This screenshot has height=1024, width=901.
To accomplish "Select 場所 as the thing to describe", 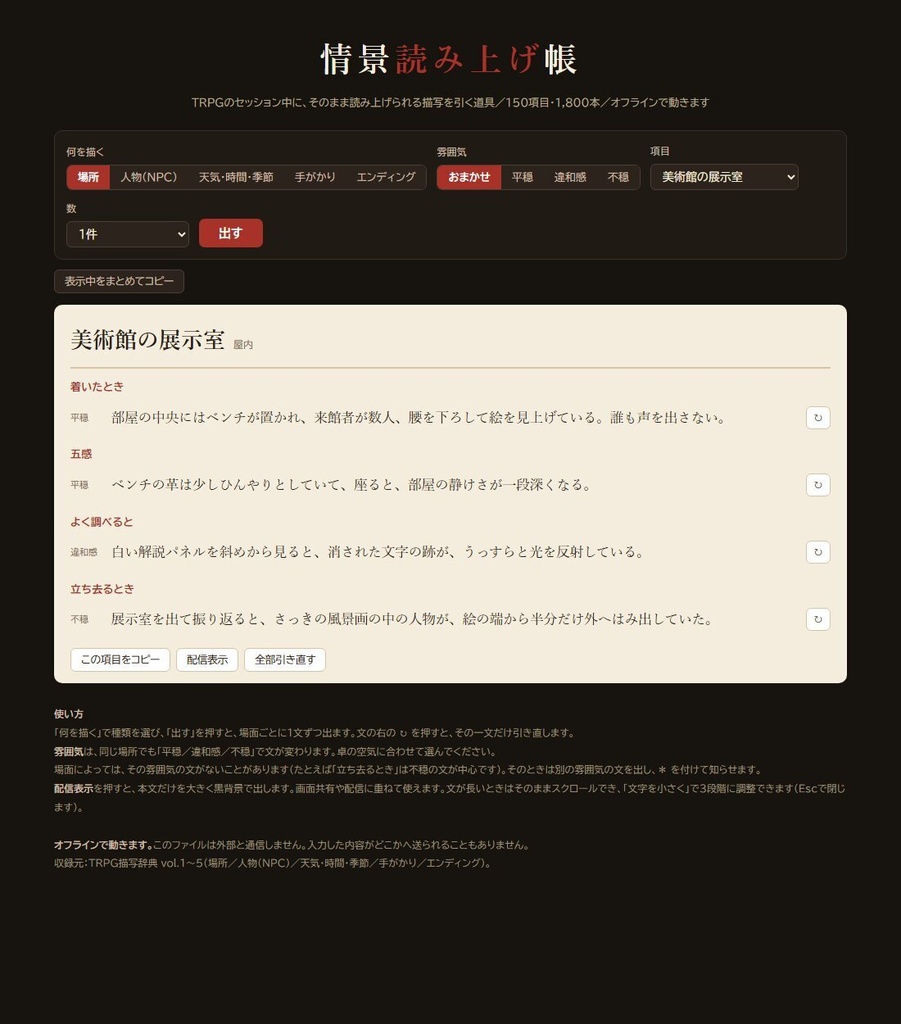I will [x=88, y=177].
